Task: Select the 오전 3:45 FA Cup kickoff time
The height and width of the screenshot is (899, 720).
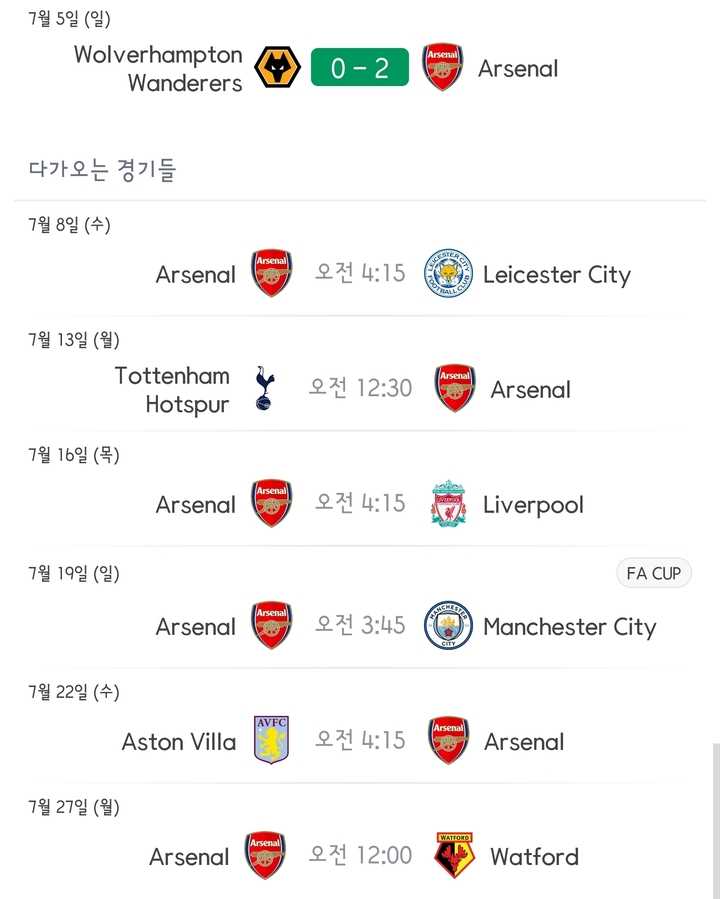Action: pyautogui.click(x=360, y=625)
